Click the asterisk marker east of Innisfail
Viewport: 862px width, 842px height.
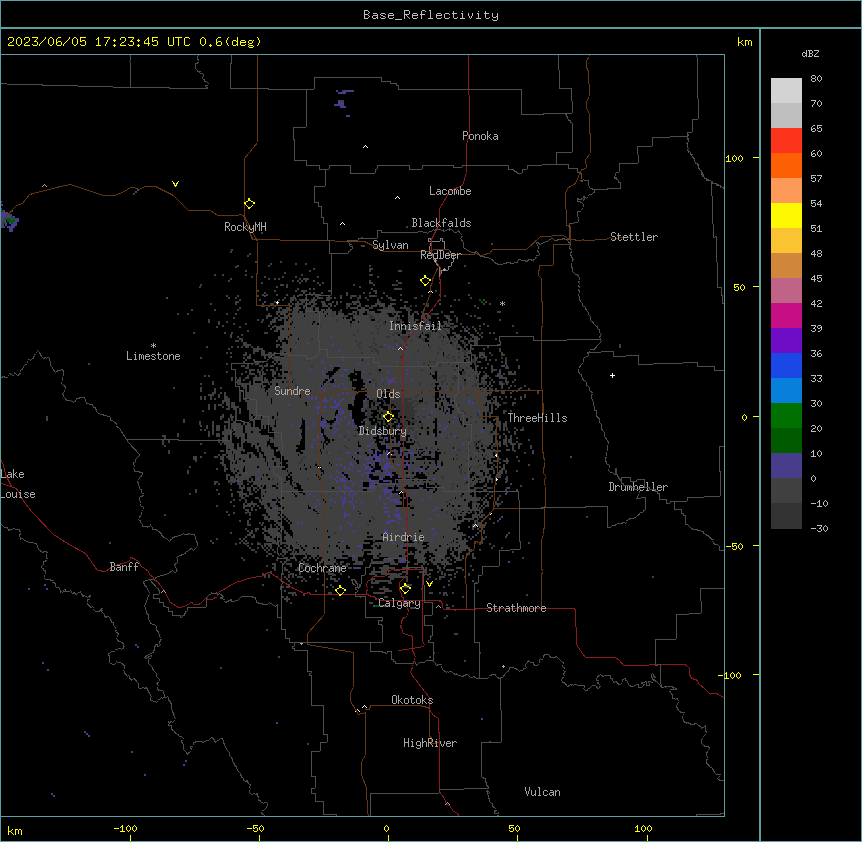[x=502, y=303]
